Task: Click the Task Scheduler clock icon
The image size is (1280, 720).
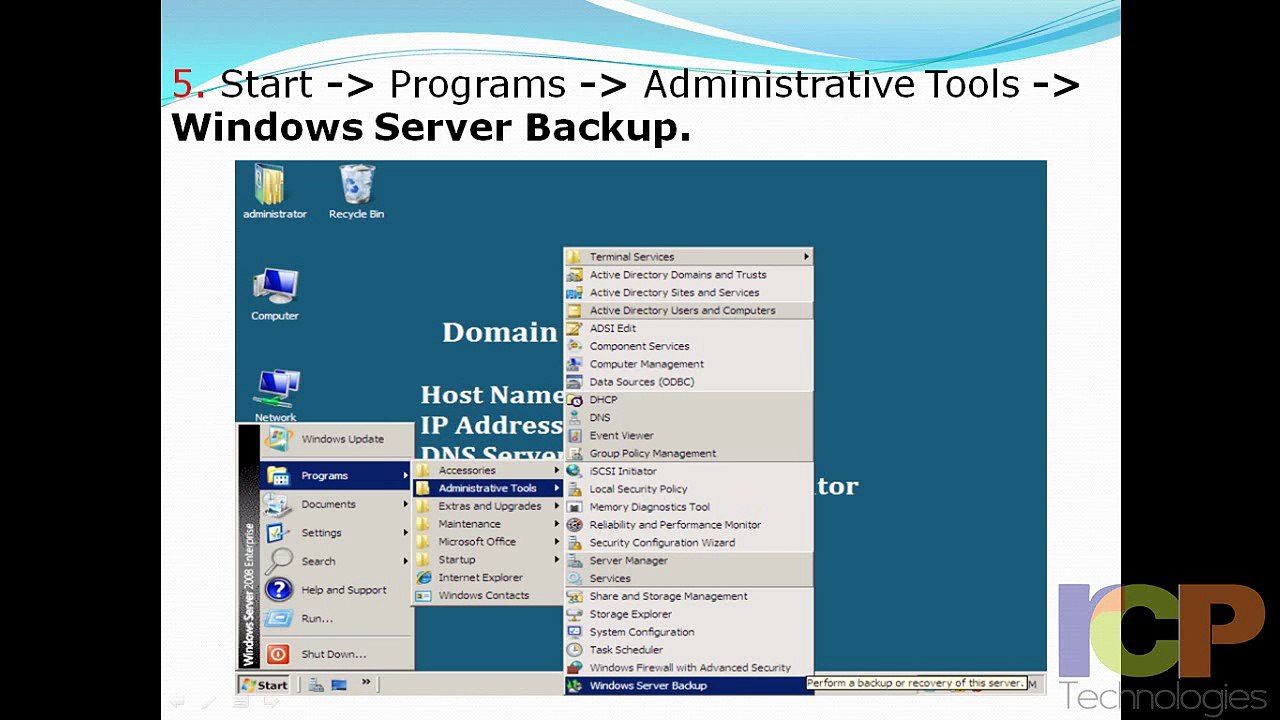Action: 574,650
